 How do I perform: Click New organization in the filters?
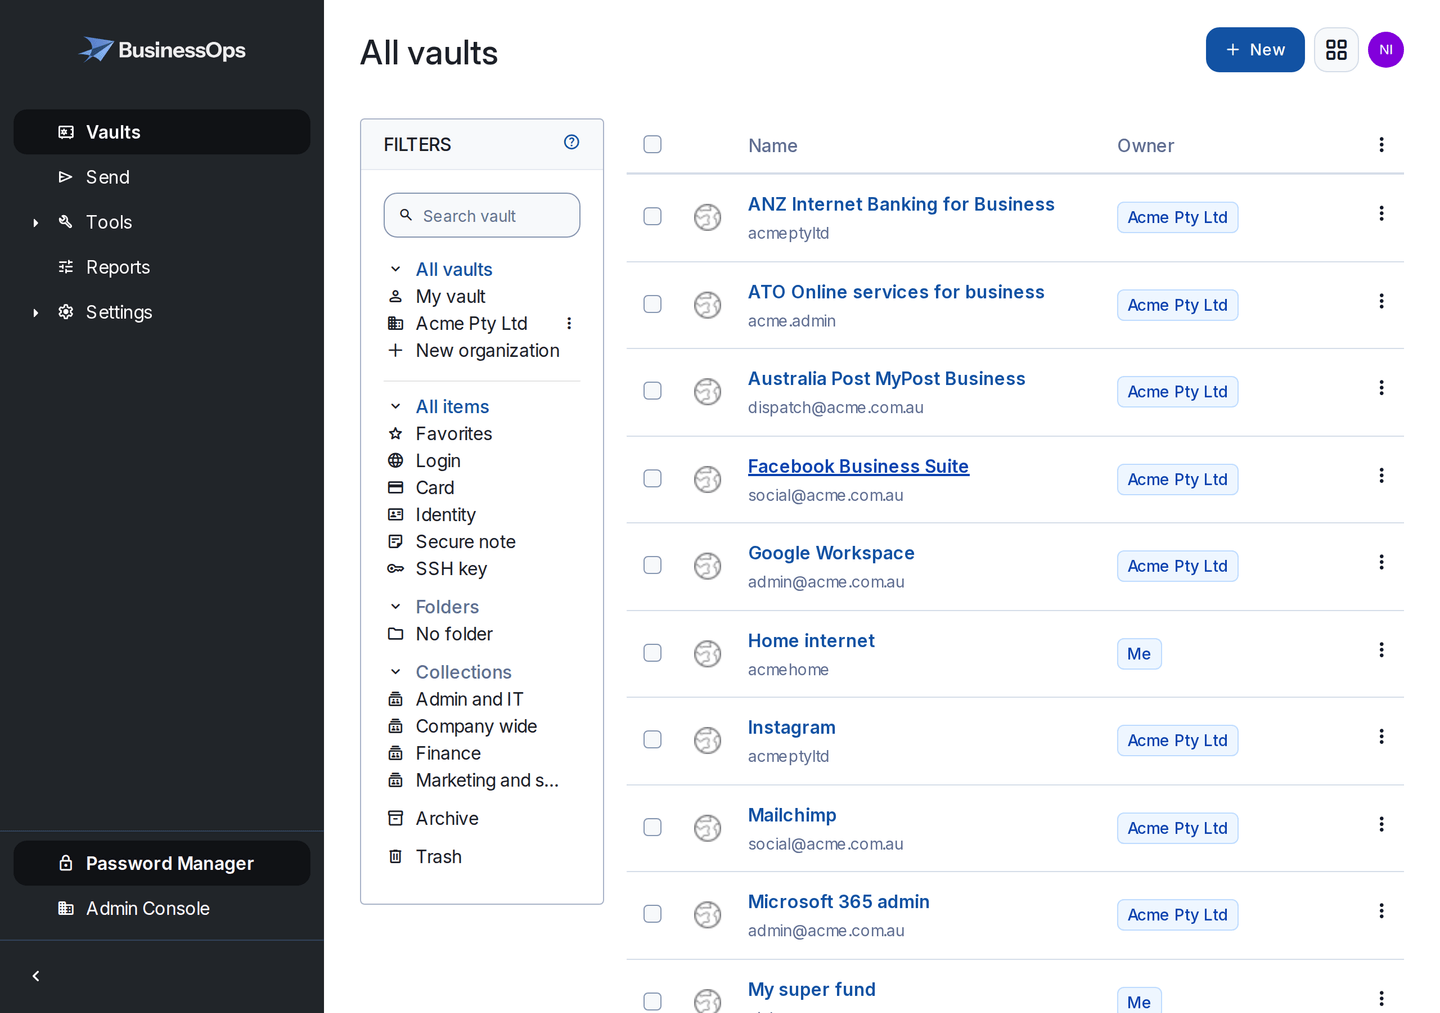click(x=487, y=351)
